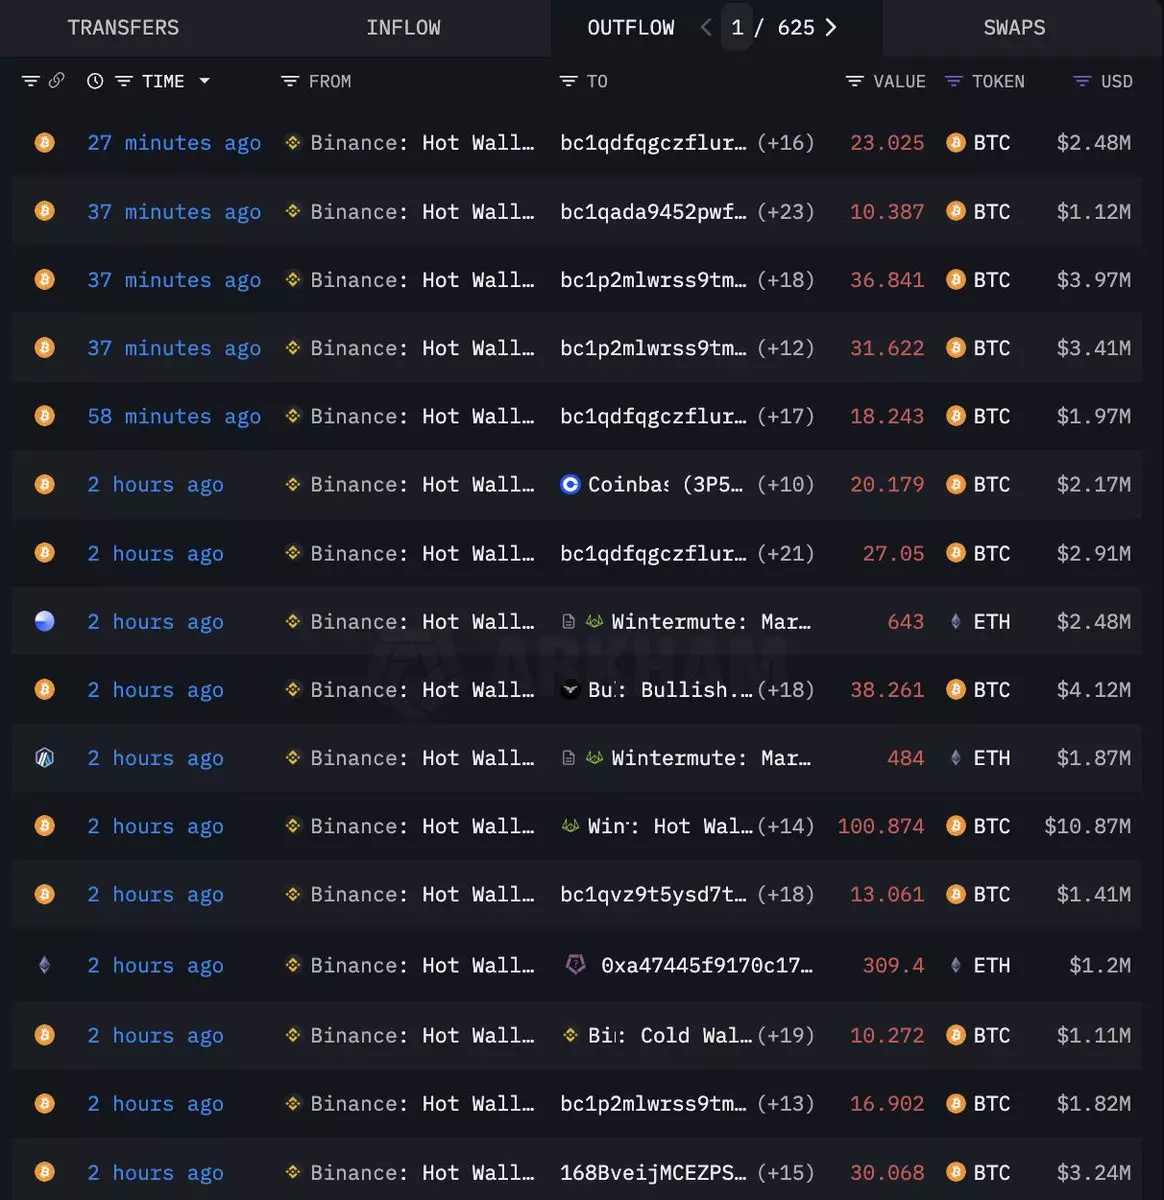Click the contract document icon on 484 ETH row
The image size is (1164, 1200).
coord(569,759)
